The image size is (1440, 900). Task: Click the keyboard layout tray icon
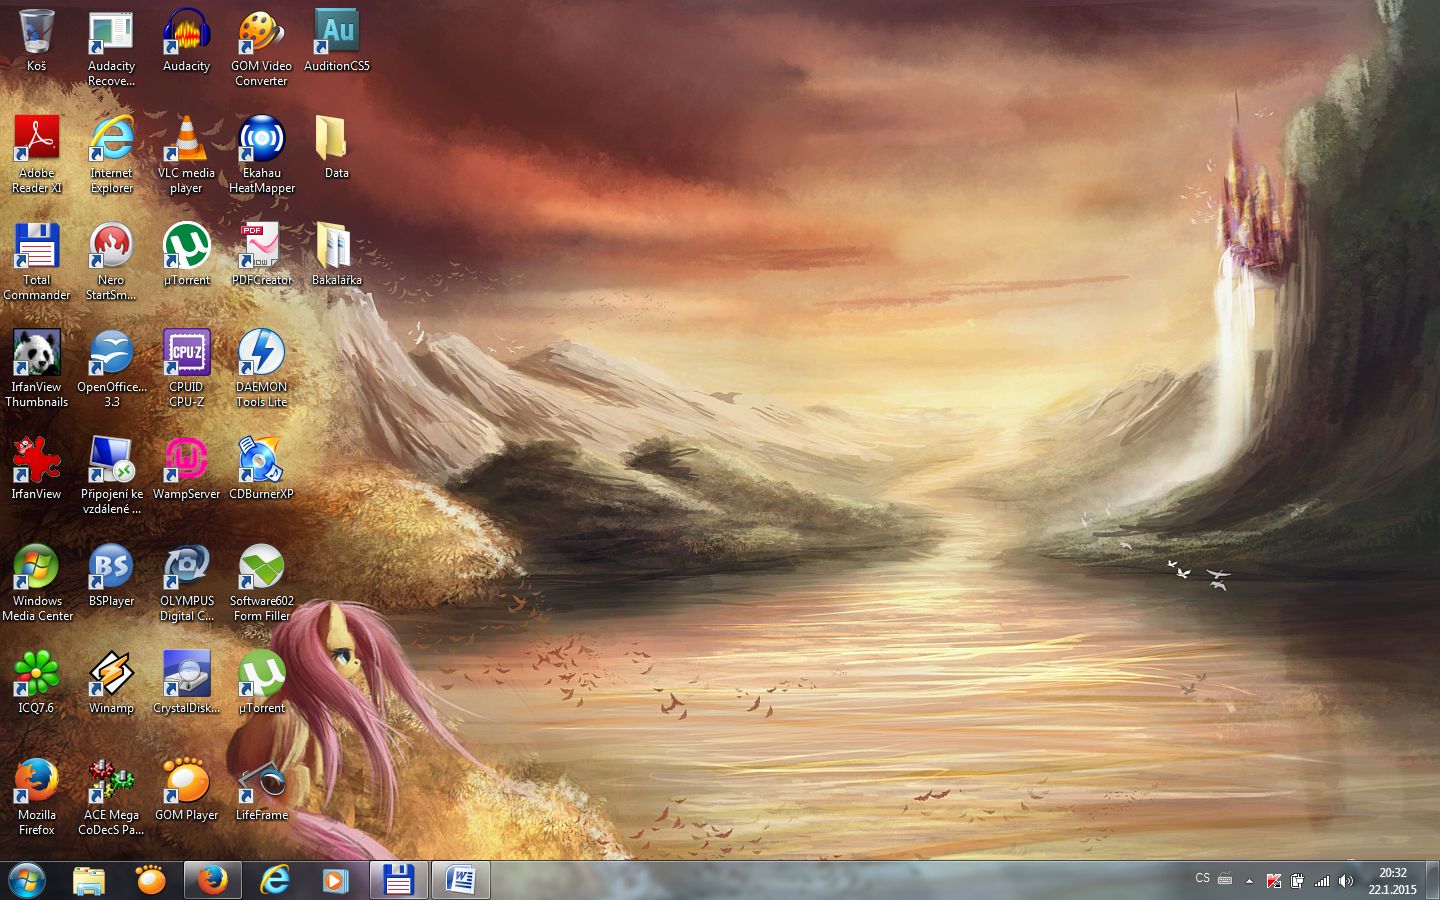[1224, 880]
